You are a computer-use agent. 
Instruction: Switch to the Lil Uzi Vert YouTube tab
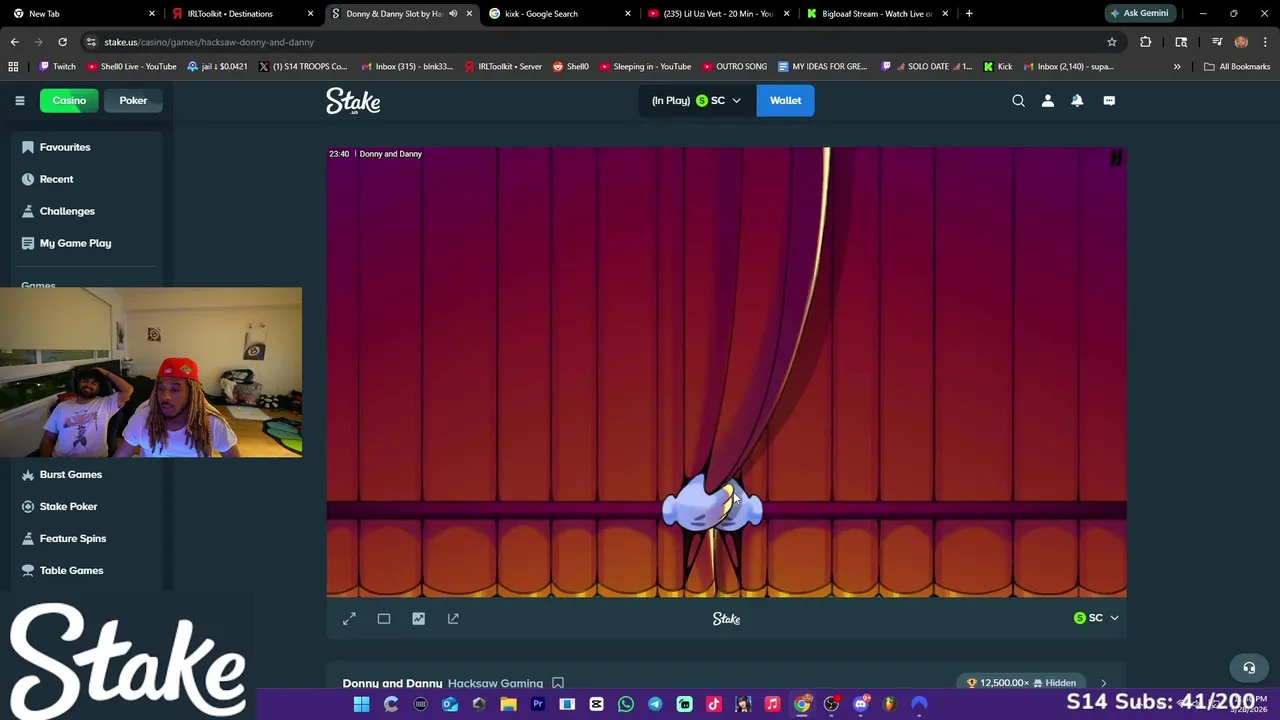coord(719,14)
